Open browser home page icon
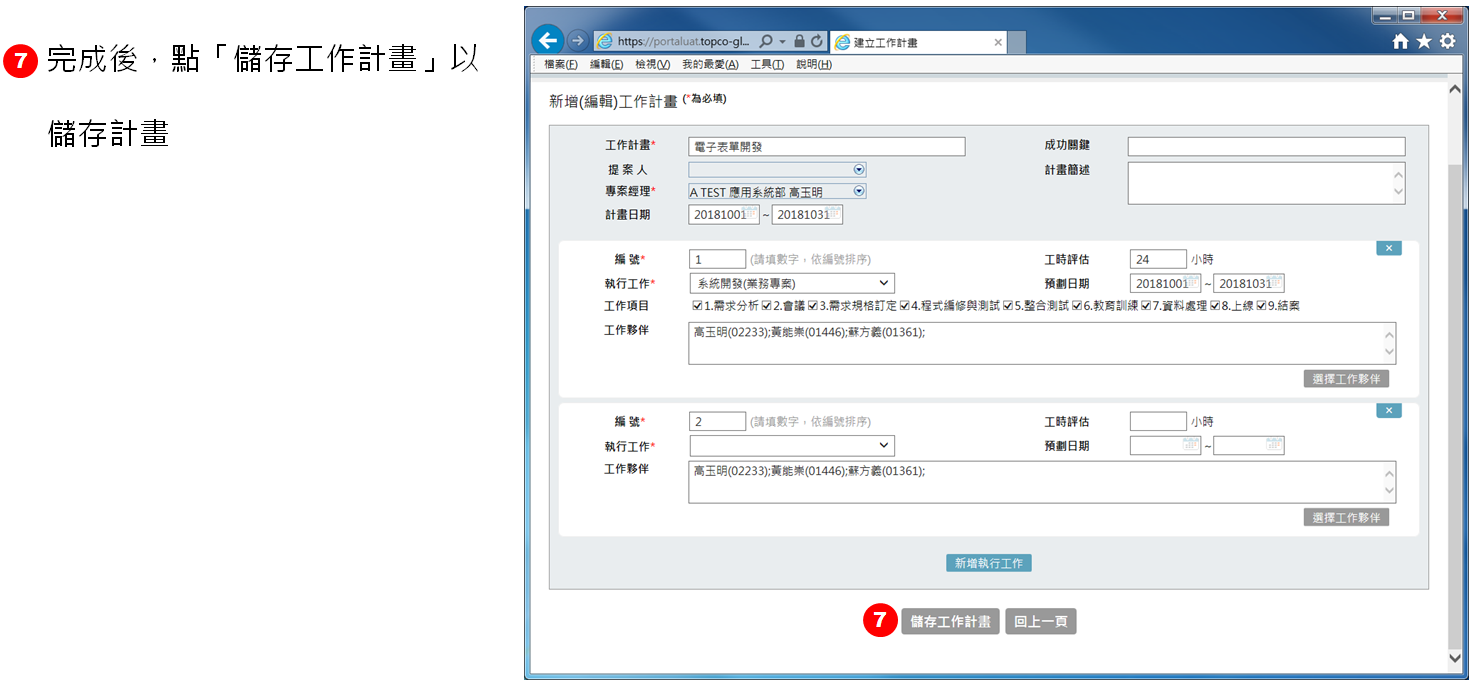The width and height of the screenshot is (1478, 691). coord(1400,42)
